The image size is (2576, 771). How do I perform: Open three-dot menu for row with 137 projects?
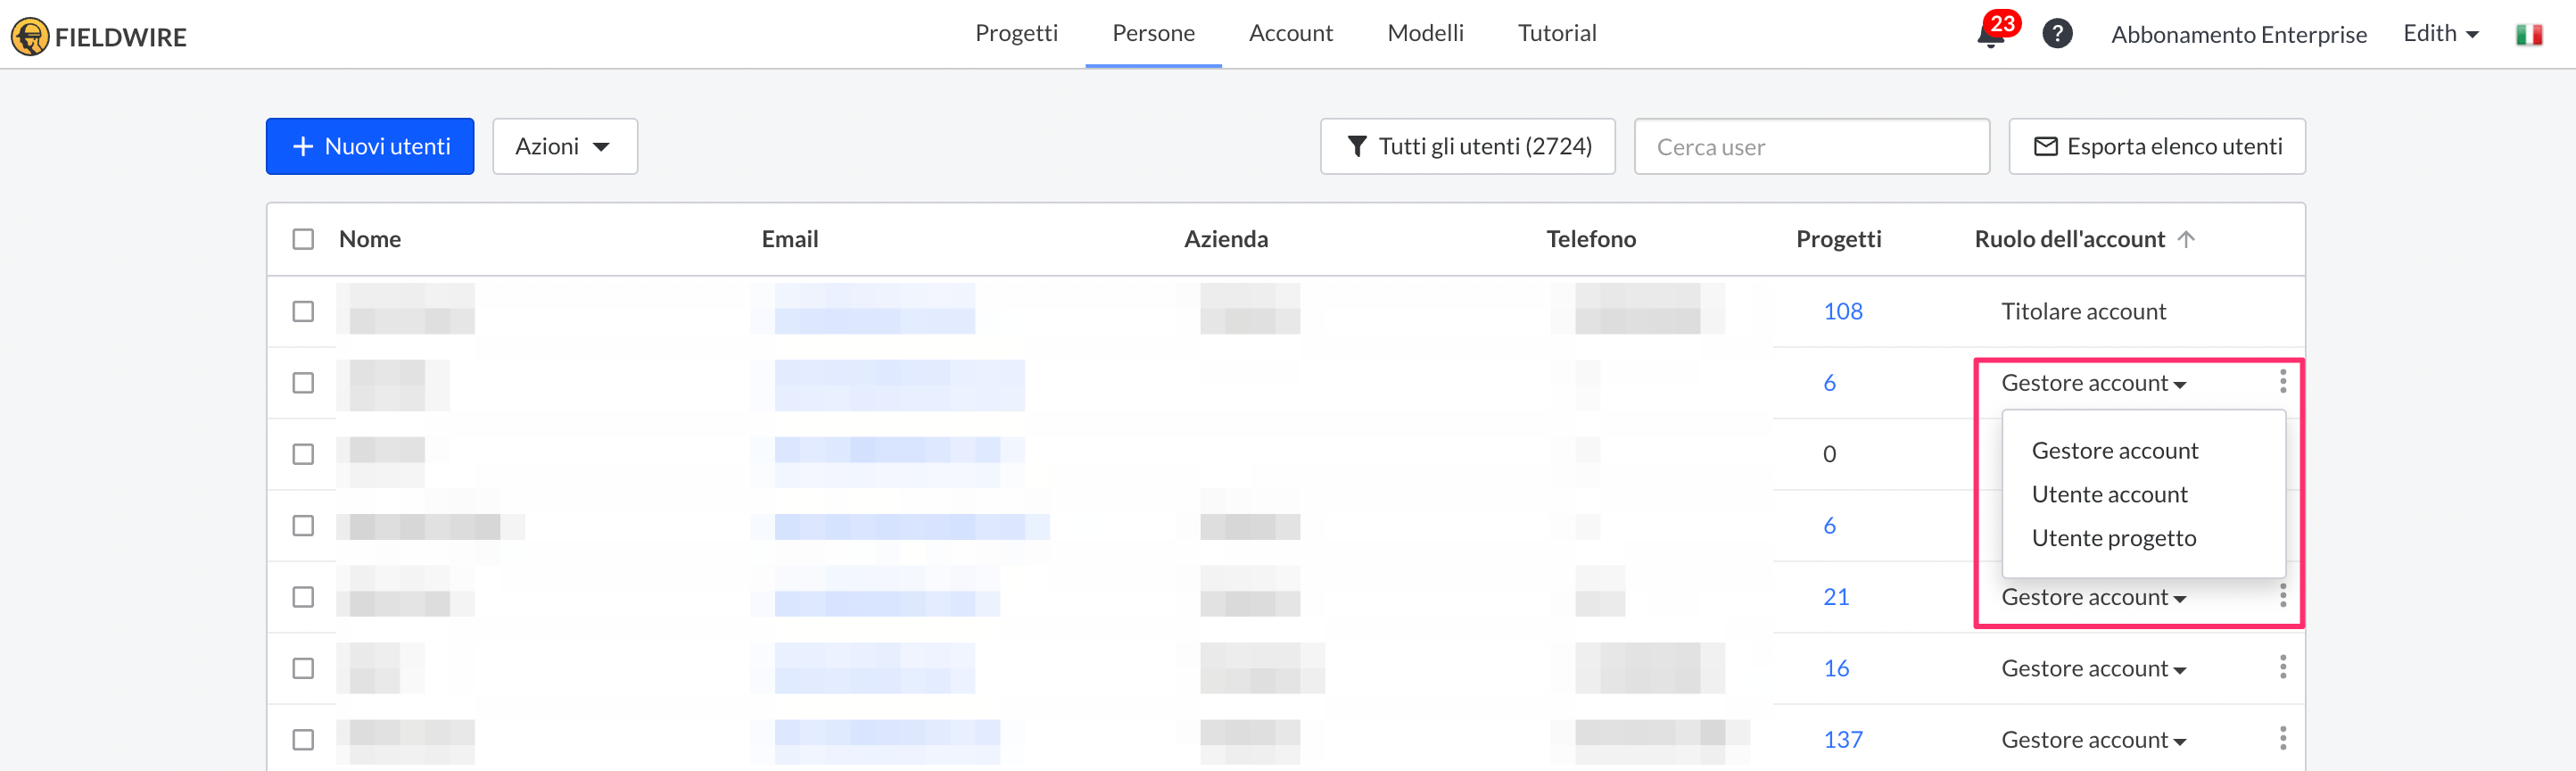(2283, 738)
